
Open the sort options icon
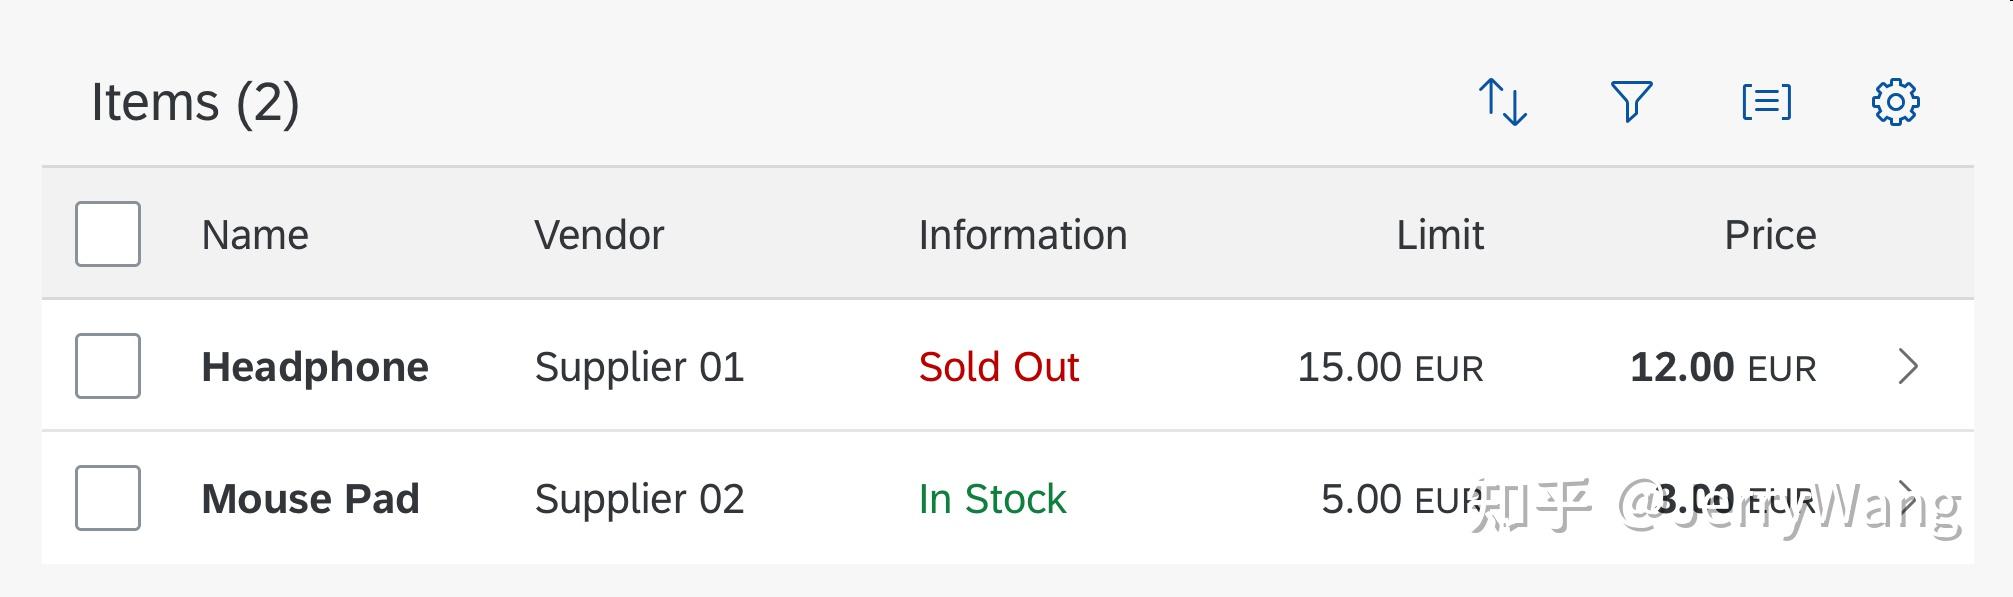(1503, 102)
